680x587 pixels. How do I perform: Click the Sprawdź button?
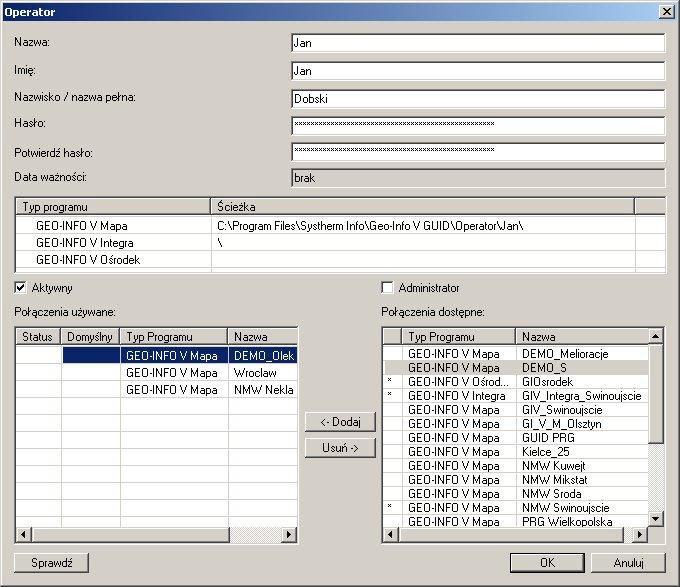pos(52,563)
